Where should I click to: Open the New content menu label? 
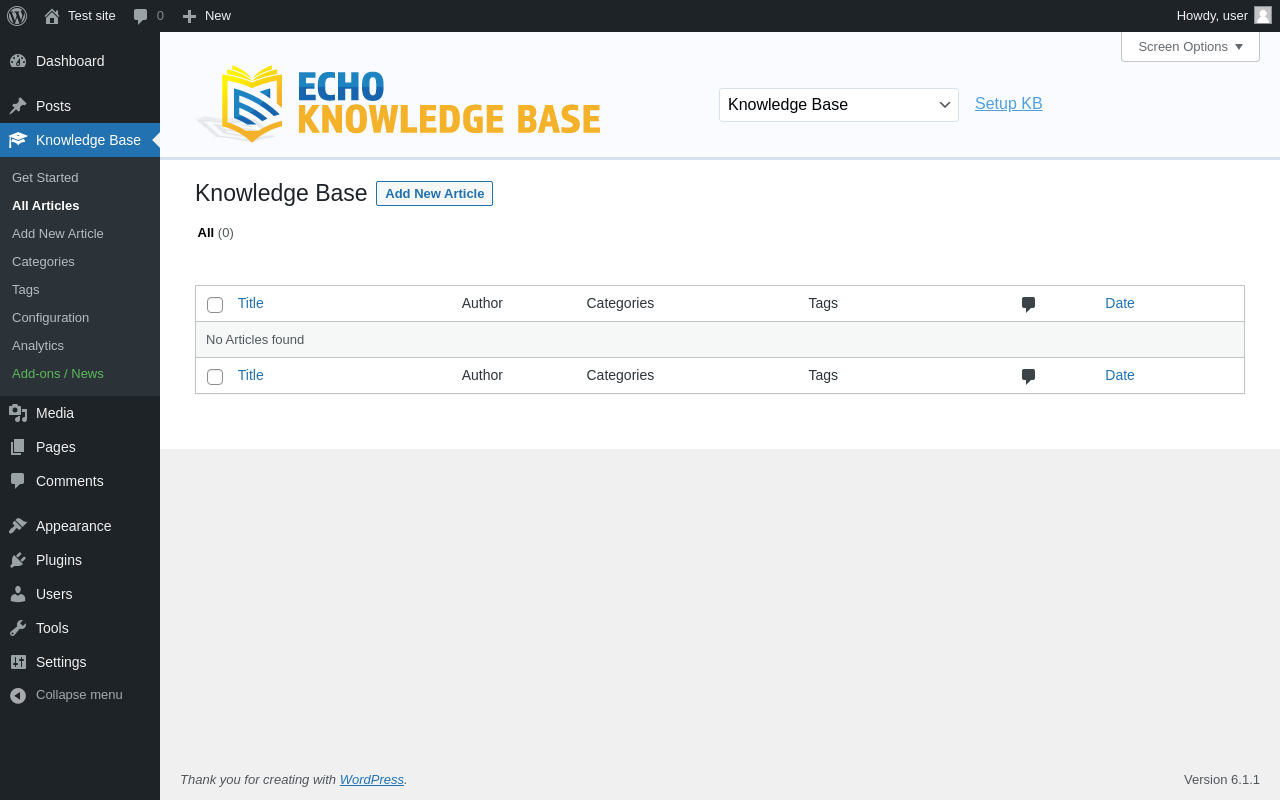tap(218, 16)
